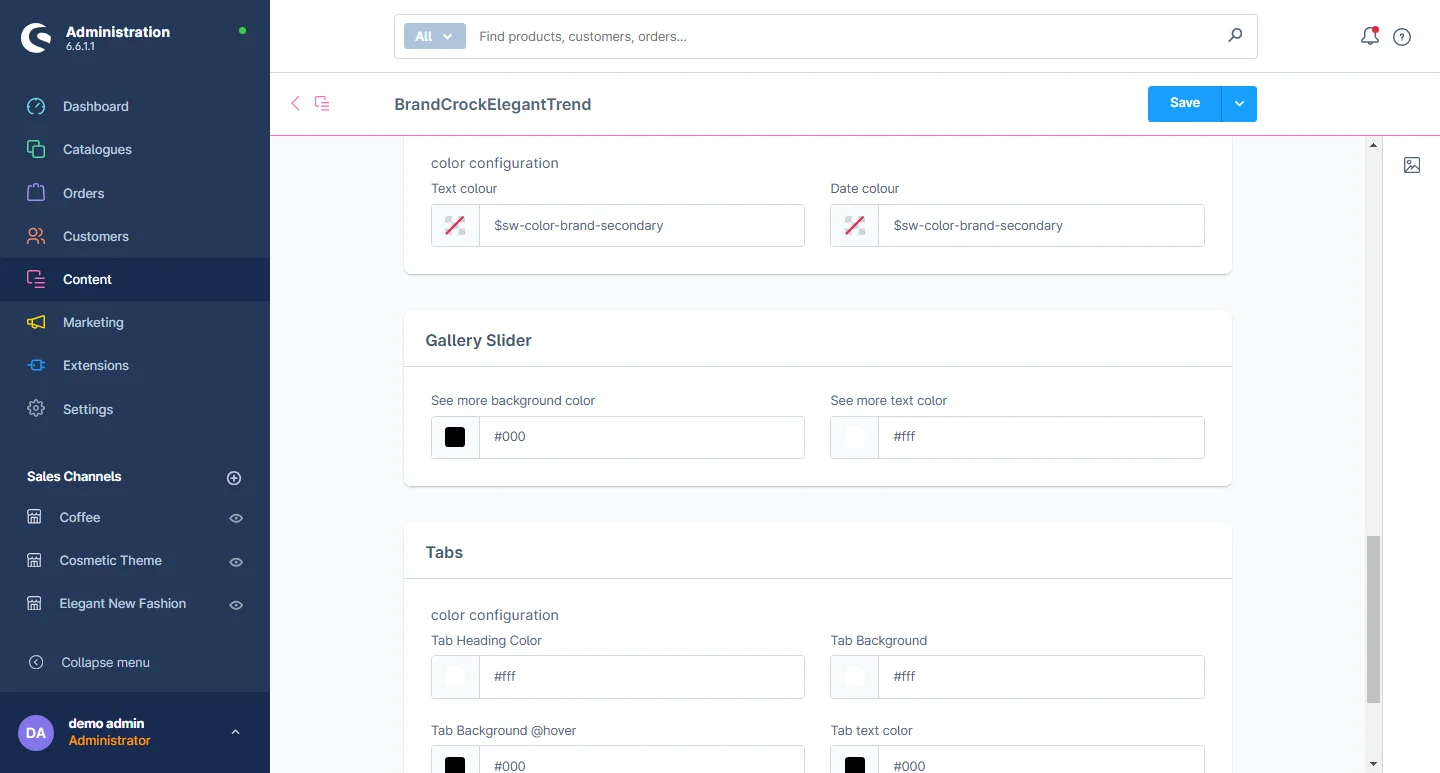
Task: Open the See more background color swatch
Action: [455, 437]
